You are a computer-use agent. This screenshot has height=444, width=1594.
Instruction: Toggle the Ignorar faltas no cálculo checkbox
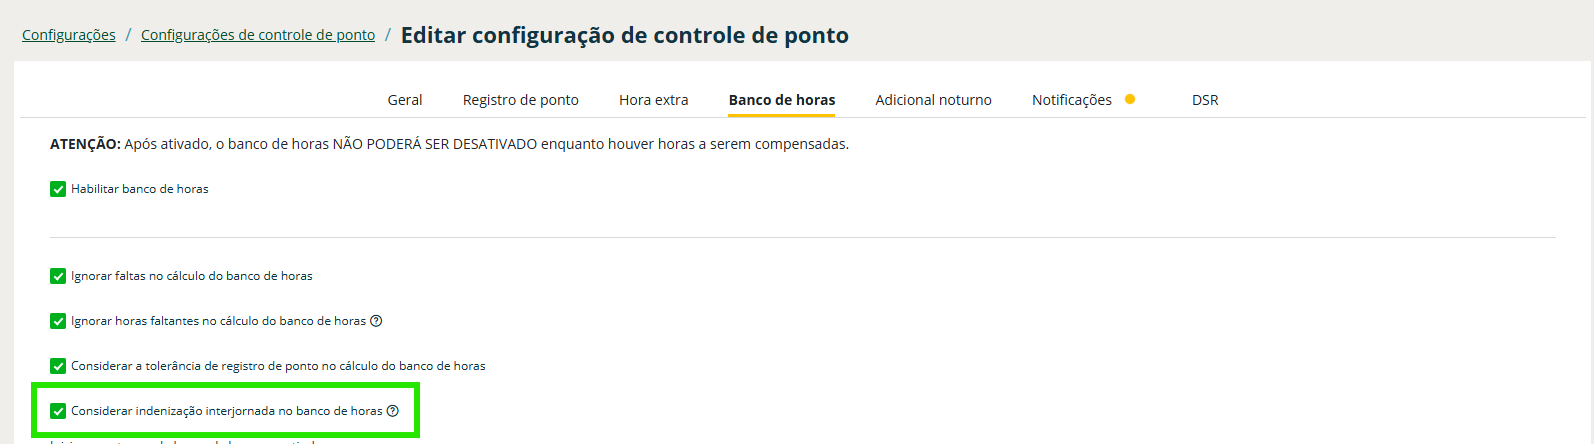[x=58, y=276]
